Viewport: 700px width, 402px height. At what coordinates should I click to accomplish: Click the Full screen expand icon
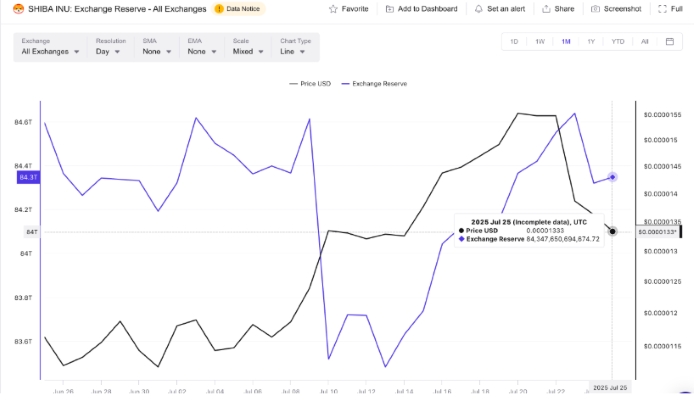point(662,9)
